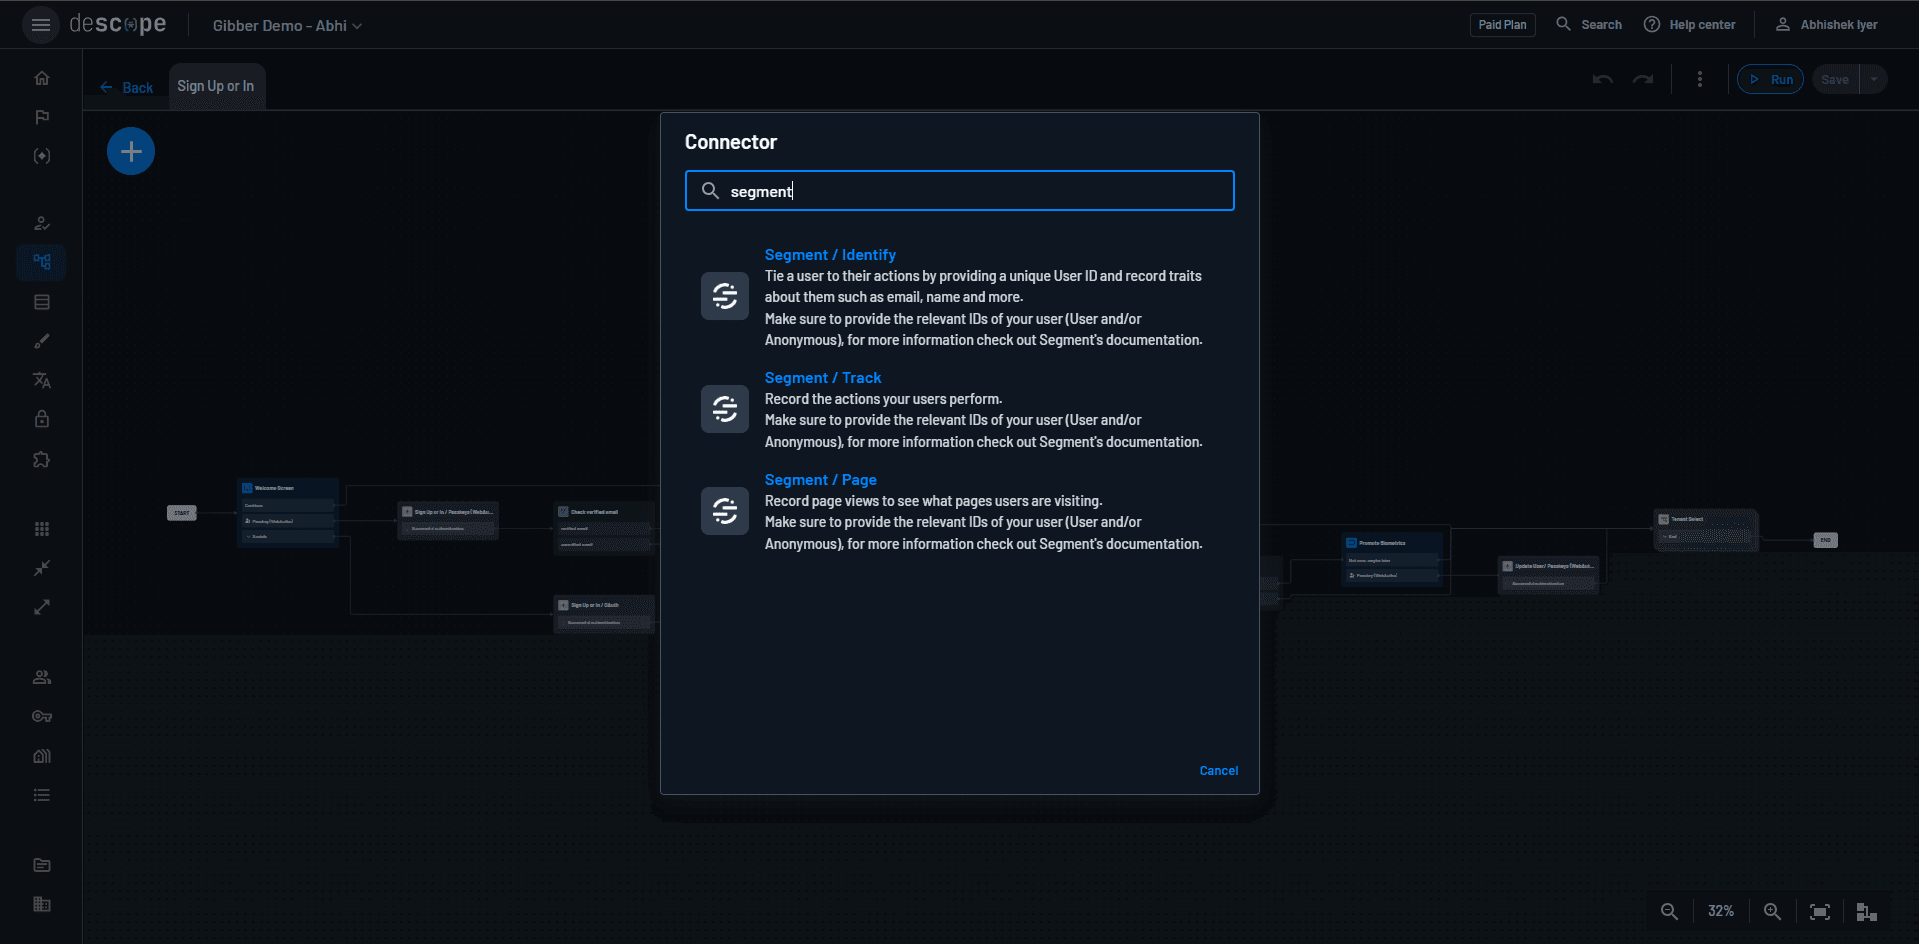
Task: Click the 32% zoom level indicator
Action: (x=1721, y=911)
